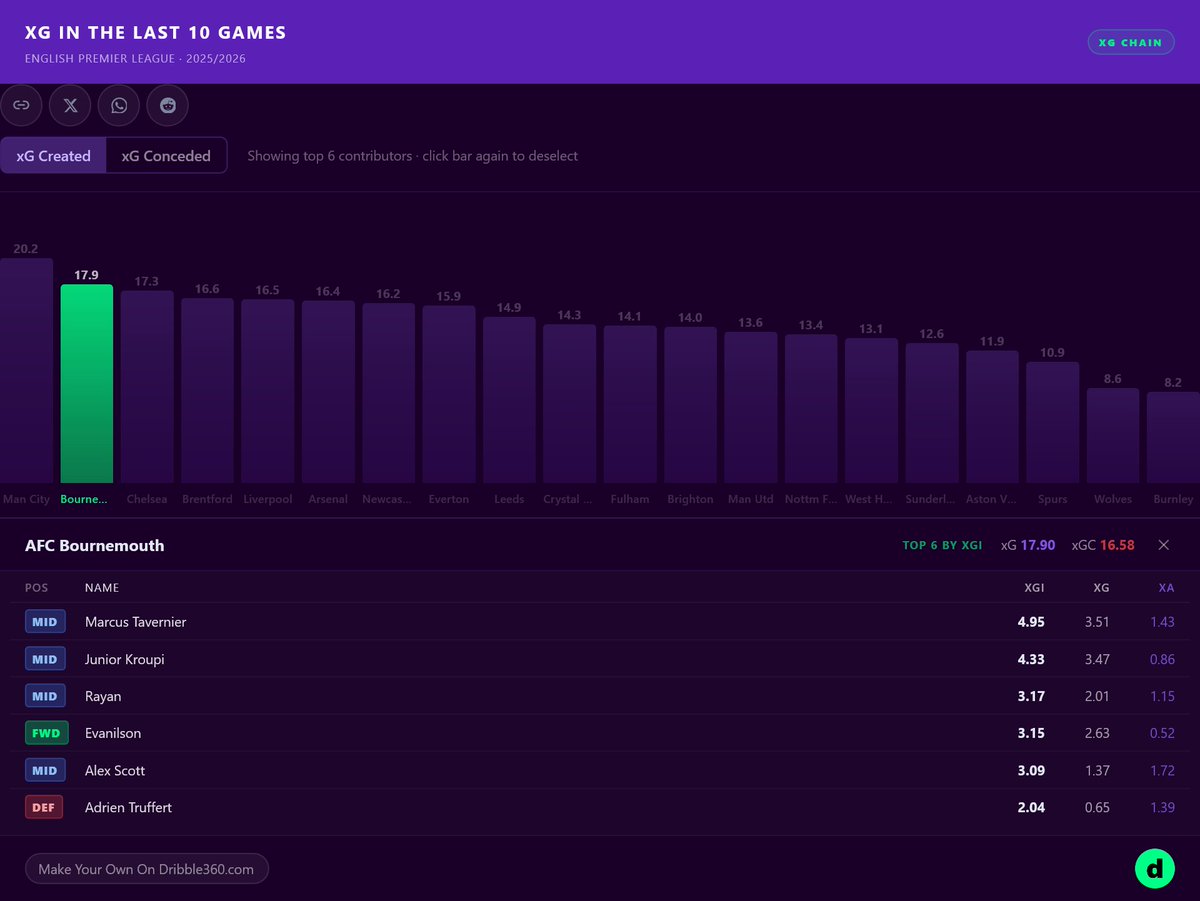Click the xG 17.90 total
Image resolution: width=1200 pixels, height=901 pixels.
coord(1028,545)
